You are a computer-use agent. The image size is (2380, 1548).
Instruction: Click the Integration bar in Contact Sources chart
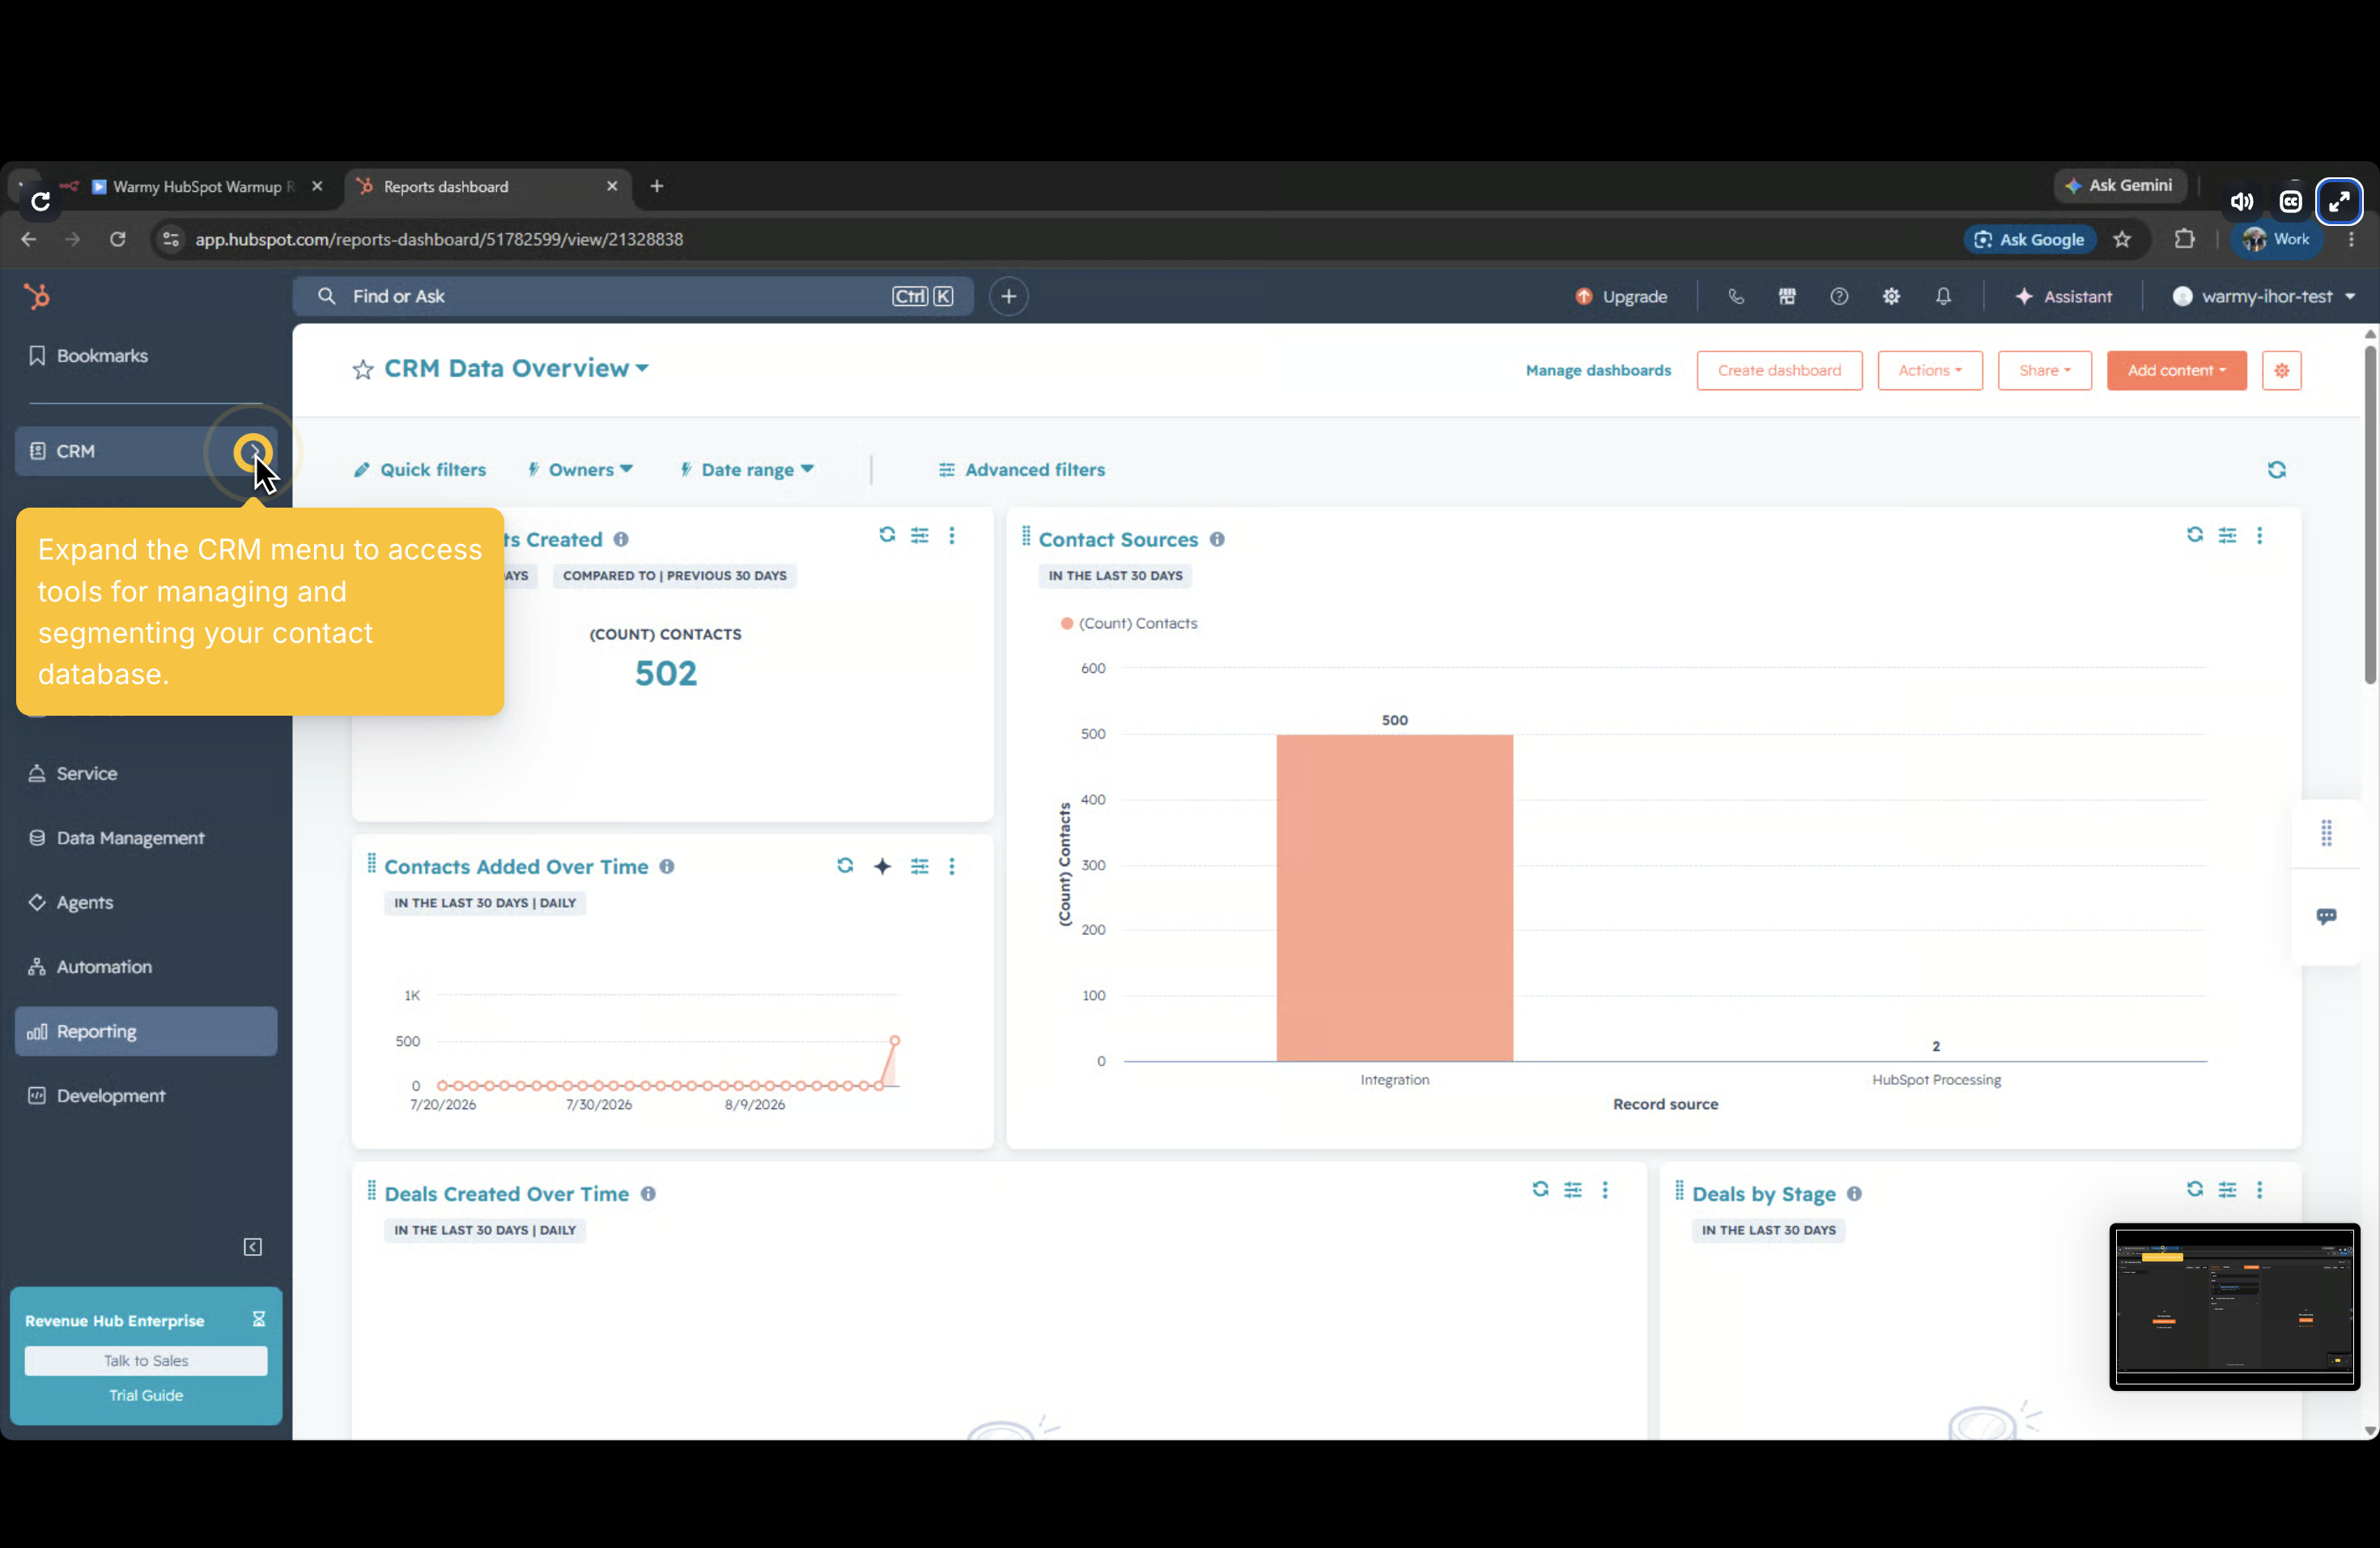click(x=1394, y=898)
